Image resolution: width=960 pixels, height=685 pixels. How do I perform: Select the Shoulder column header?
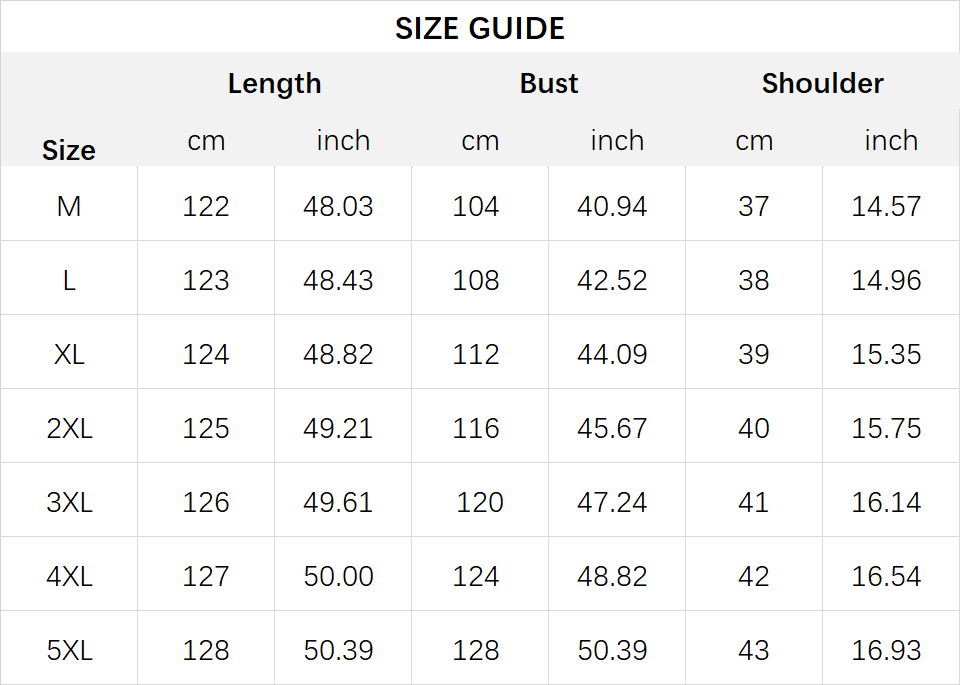[822, 83]
